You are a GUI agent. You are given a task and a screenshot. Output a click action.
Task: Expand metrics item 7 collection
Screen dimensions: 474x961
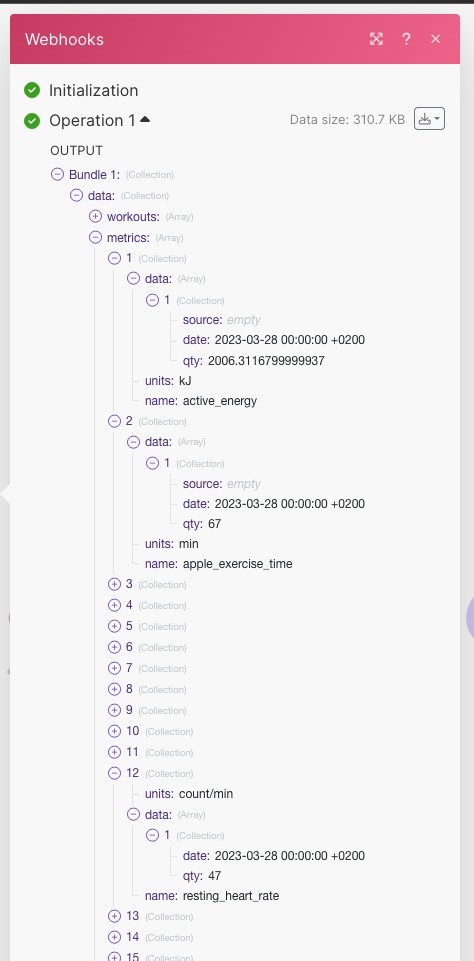(x=114, y=668)
